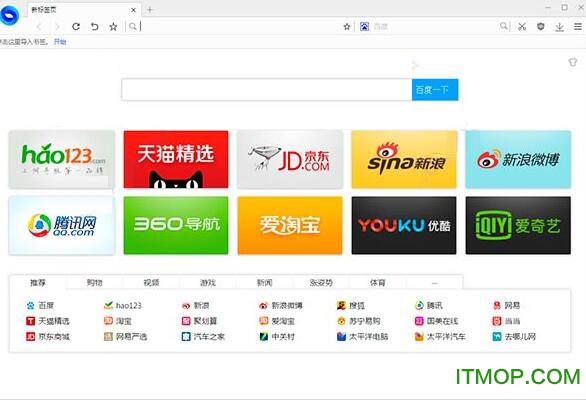The width and height of the screenshot is (586, 402).
Task: Open the JD.COM 京东 tile
Action: (290, 159)
